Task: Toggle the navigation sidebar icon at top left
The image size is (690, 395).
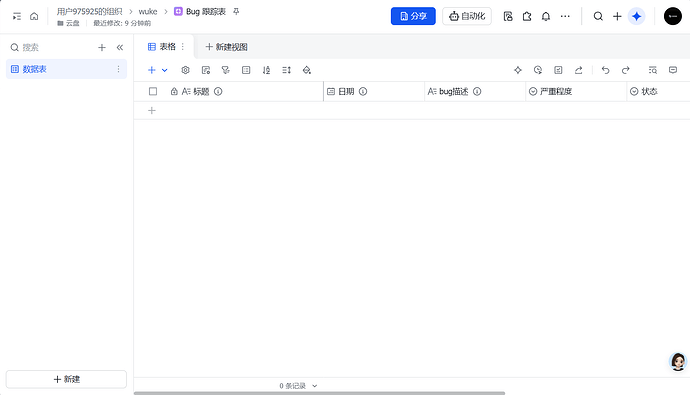Action: coord(17,16)
